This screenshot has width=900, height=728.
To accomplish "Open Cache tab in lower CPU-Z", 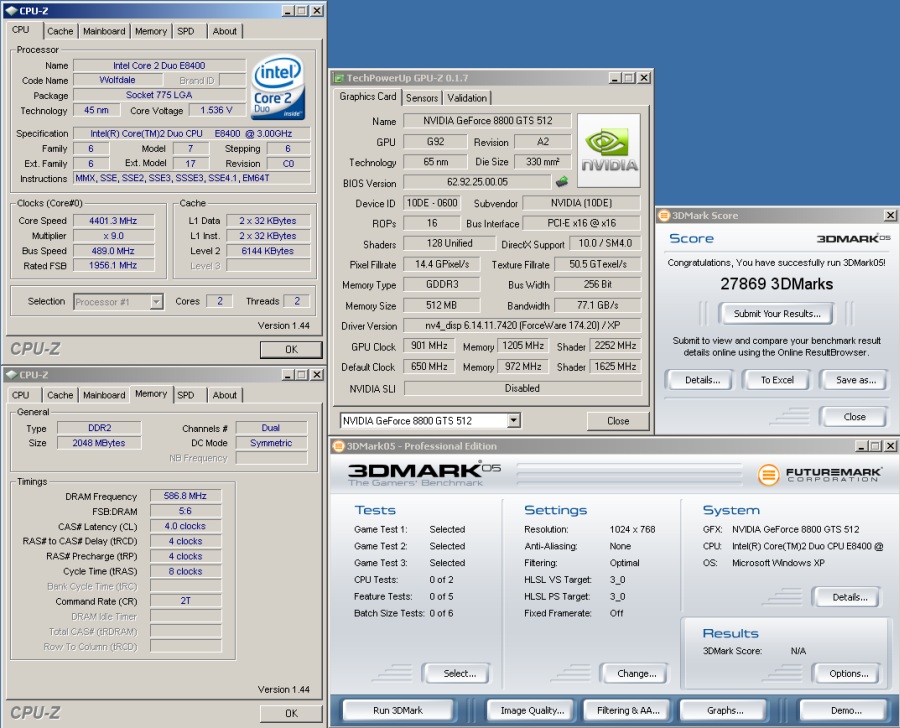I will (60, 395).
